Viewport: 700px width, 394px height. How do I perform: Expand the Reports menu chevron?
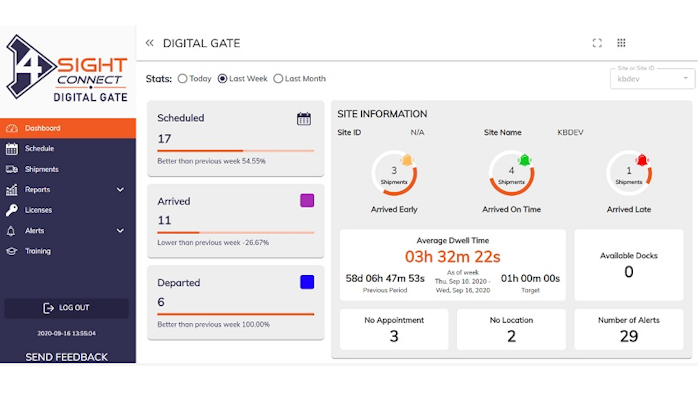pyautogui.click(x=120, y=190)
